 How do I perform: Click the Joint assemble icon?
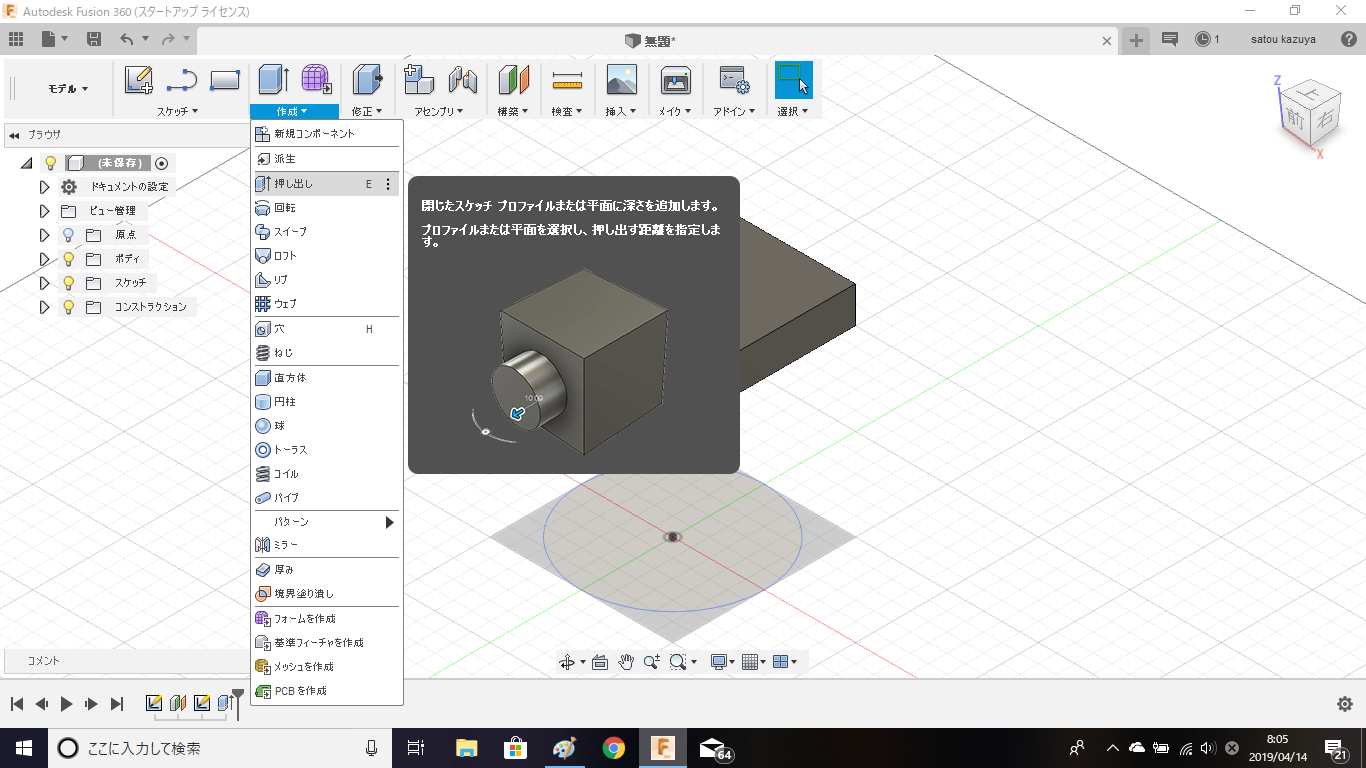point(462,80)
